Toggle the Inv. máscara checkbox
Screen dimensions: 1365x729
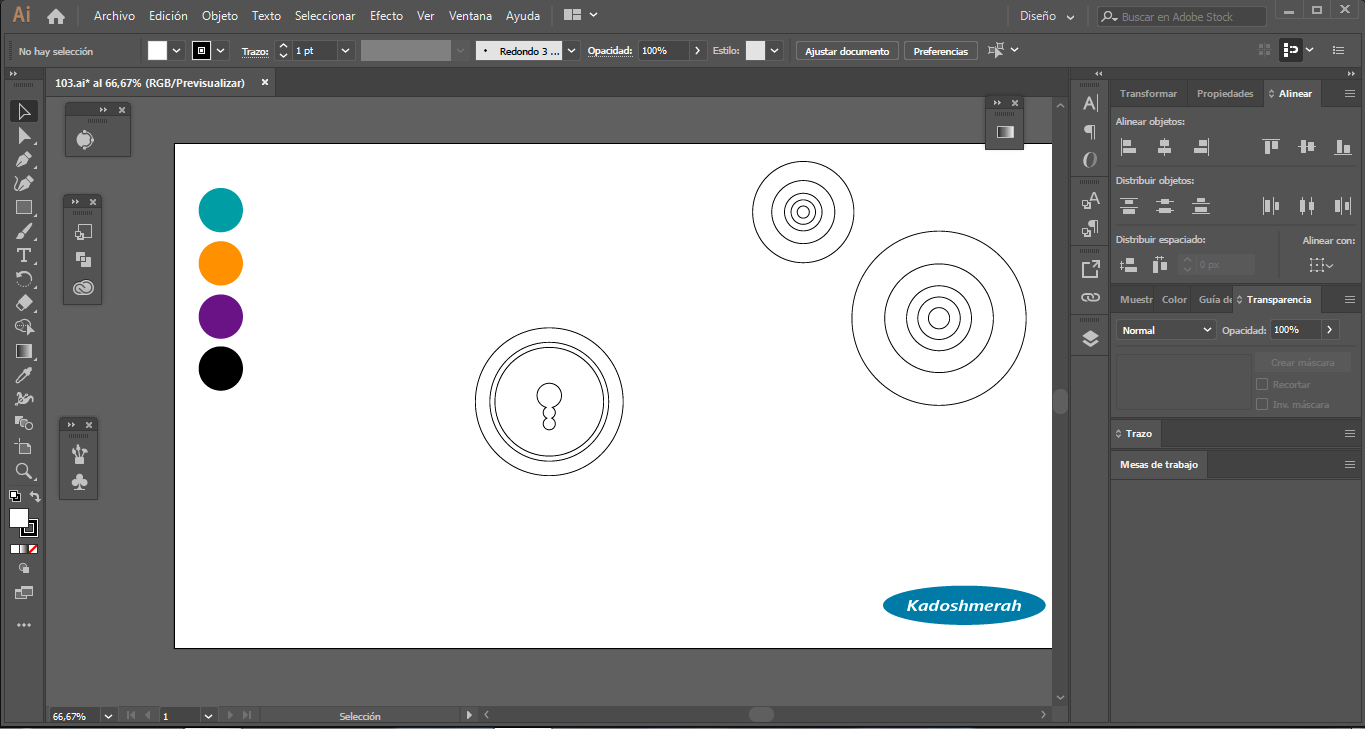point(1262,405)
